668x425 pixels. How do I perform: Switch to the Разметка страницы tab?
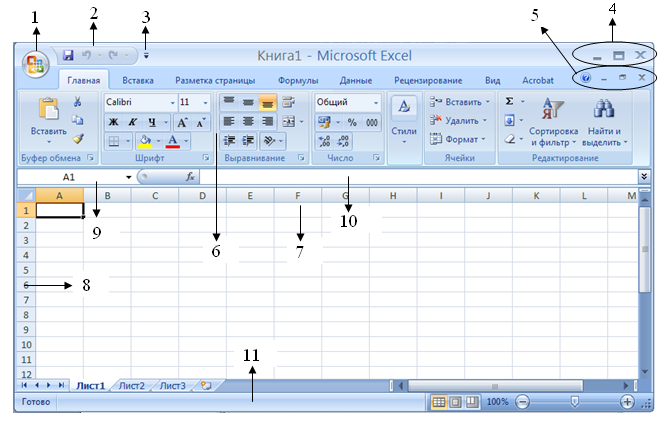pyautogui.click(x=215, y=80)
